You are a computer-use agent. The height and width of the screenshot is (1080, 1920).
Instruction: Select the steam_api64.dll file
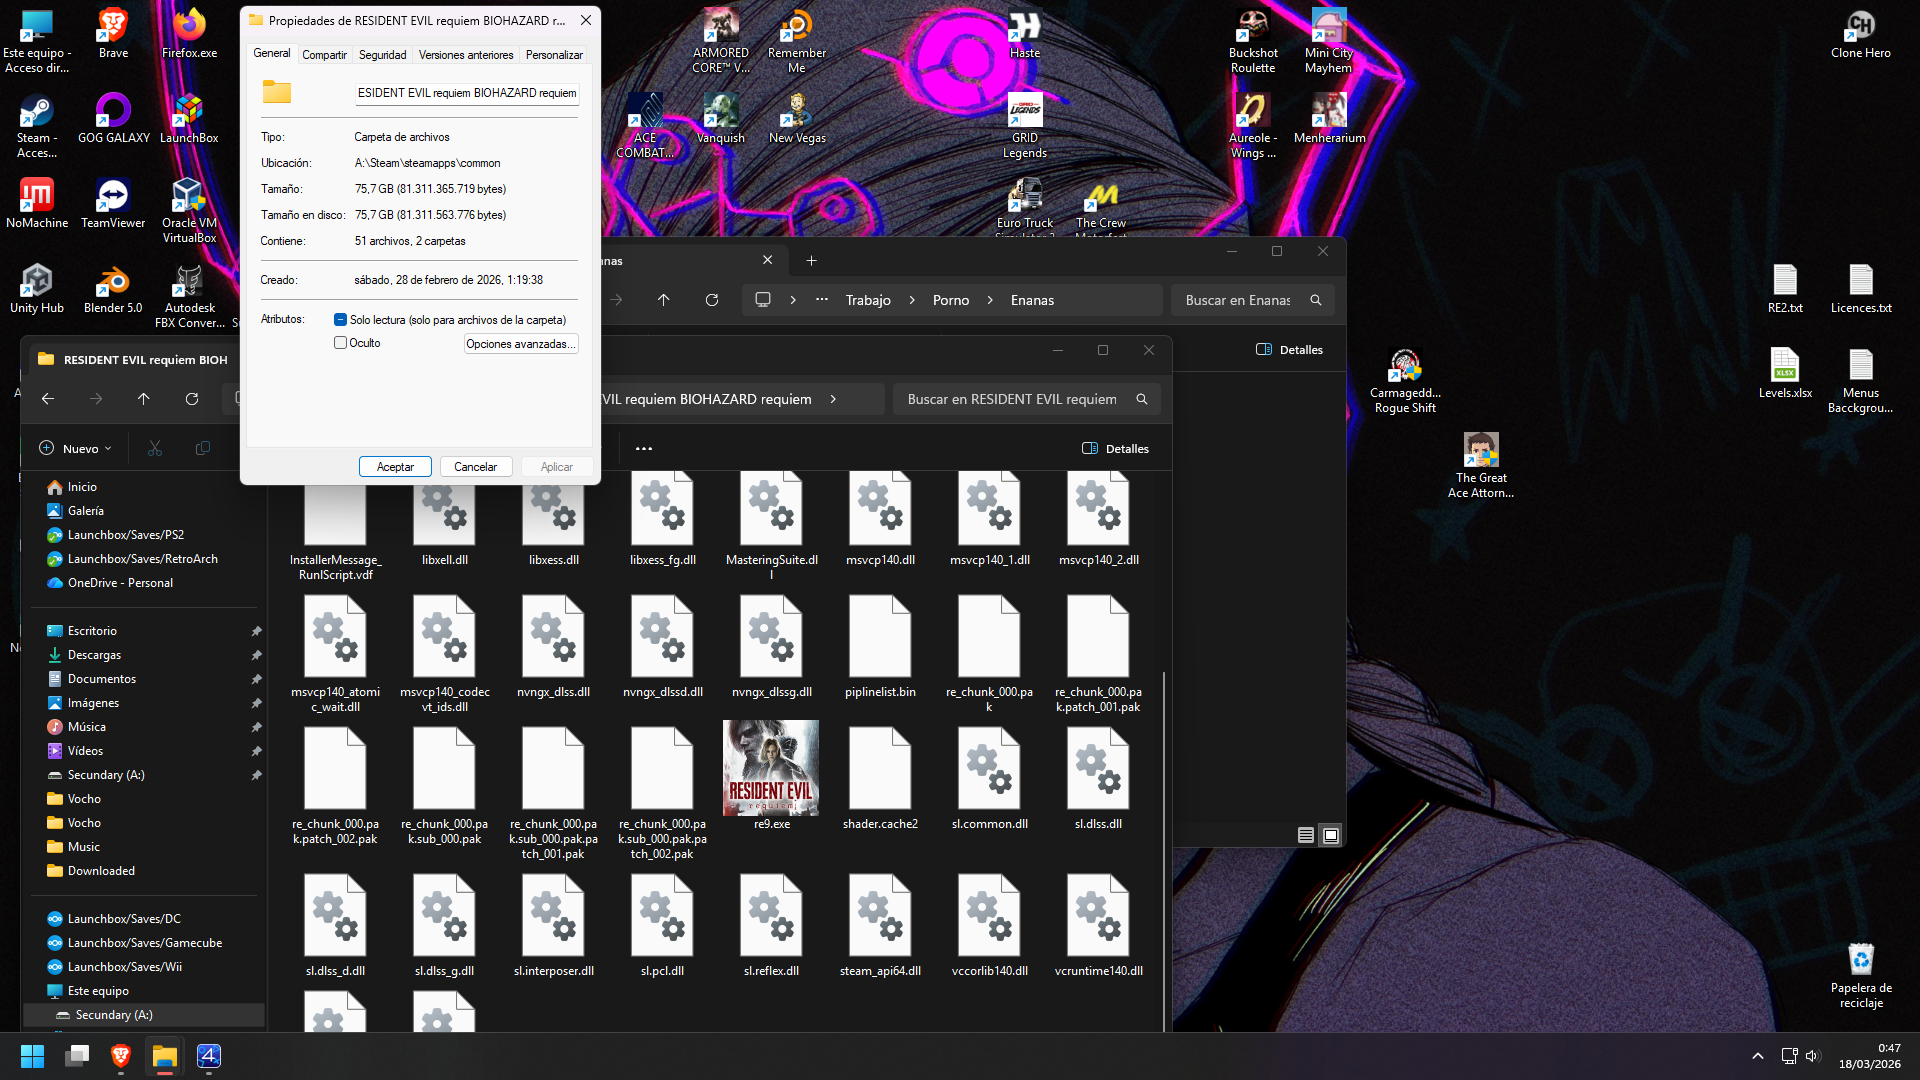click(880, 926)
